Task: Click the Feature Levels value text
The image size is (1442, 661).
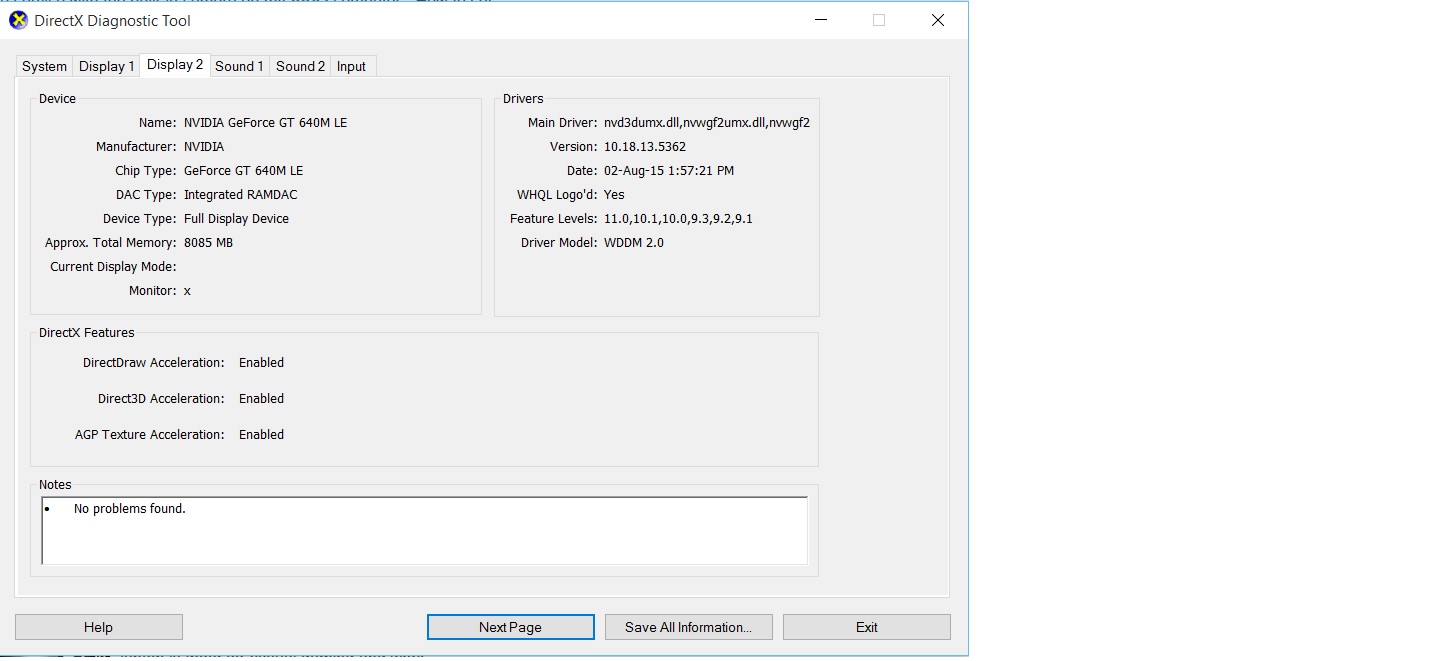Action: click(x=677, y=219)
